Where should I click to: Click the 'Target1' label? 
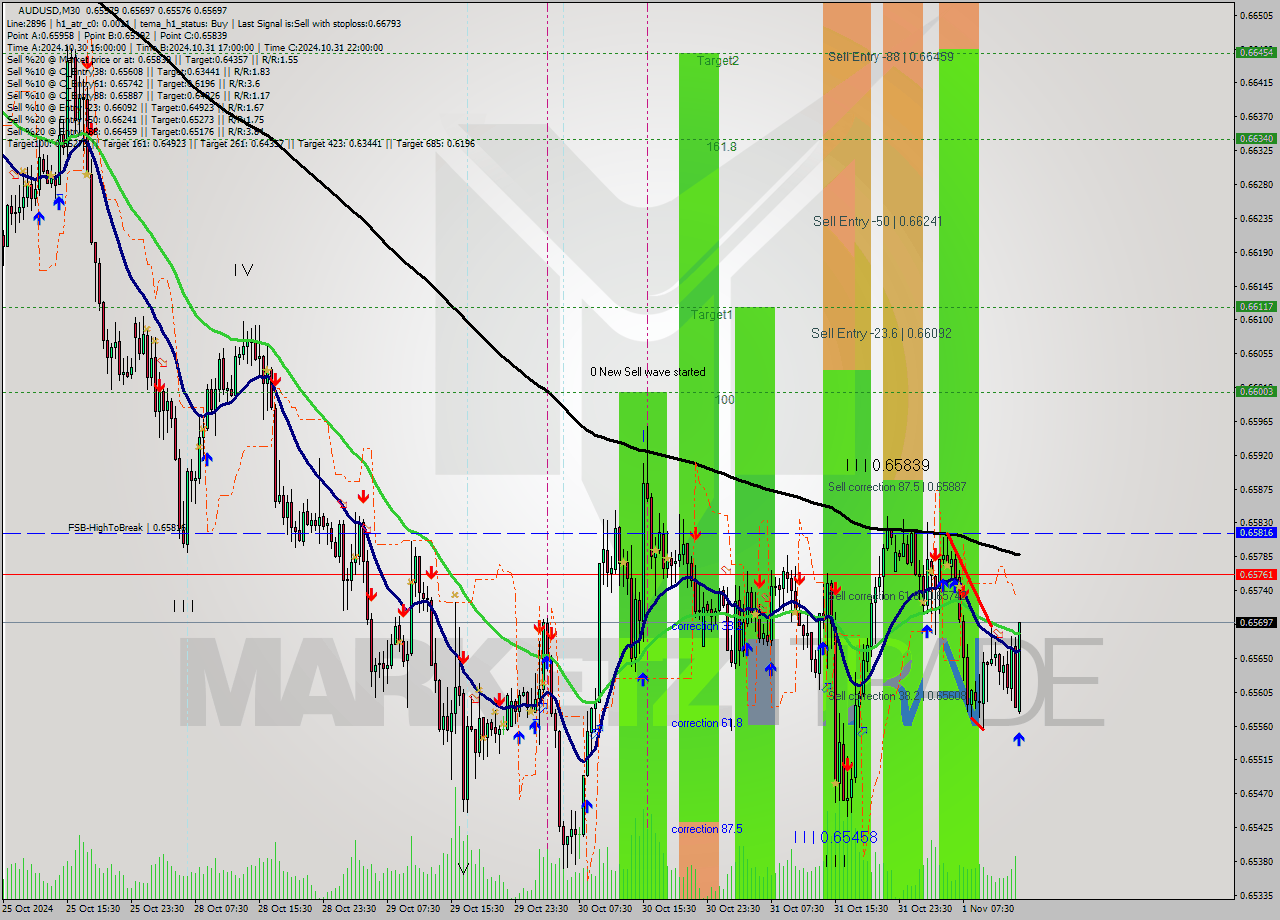712,314
